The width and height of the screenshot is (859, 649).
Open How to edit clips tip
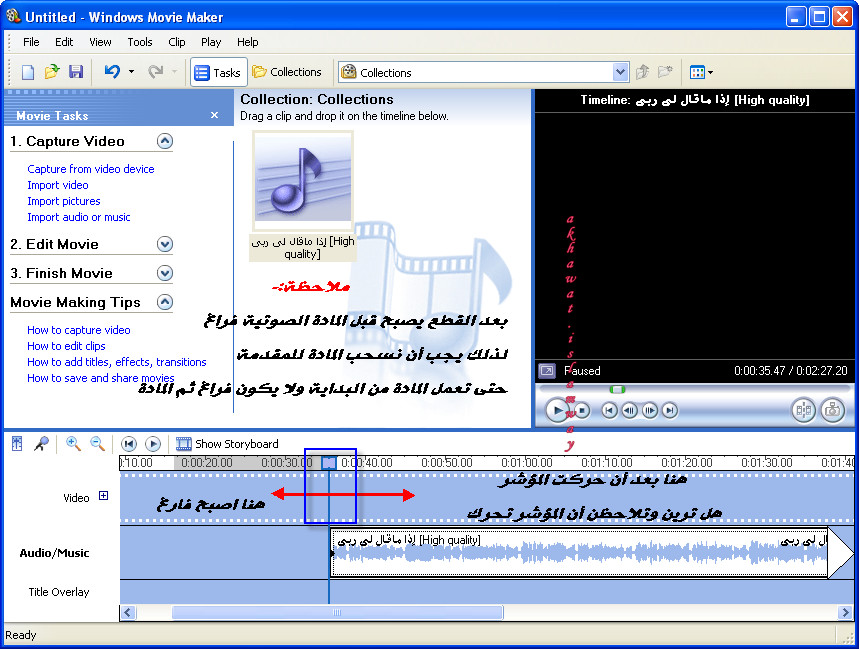pyautogui.click(x=66, y=346)
